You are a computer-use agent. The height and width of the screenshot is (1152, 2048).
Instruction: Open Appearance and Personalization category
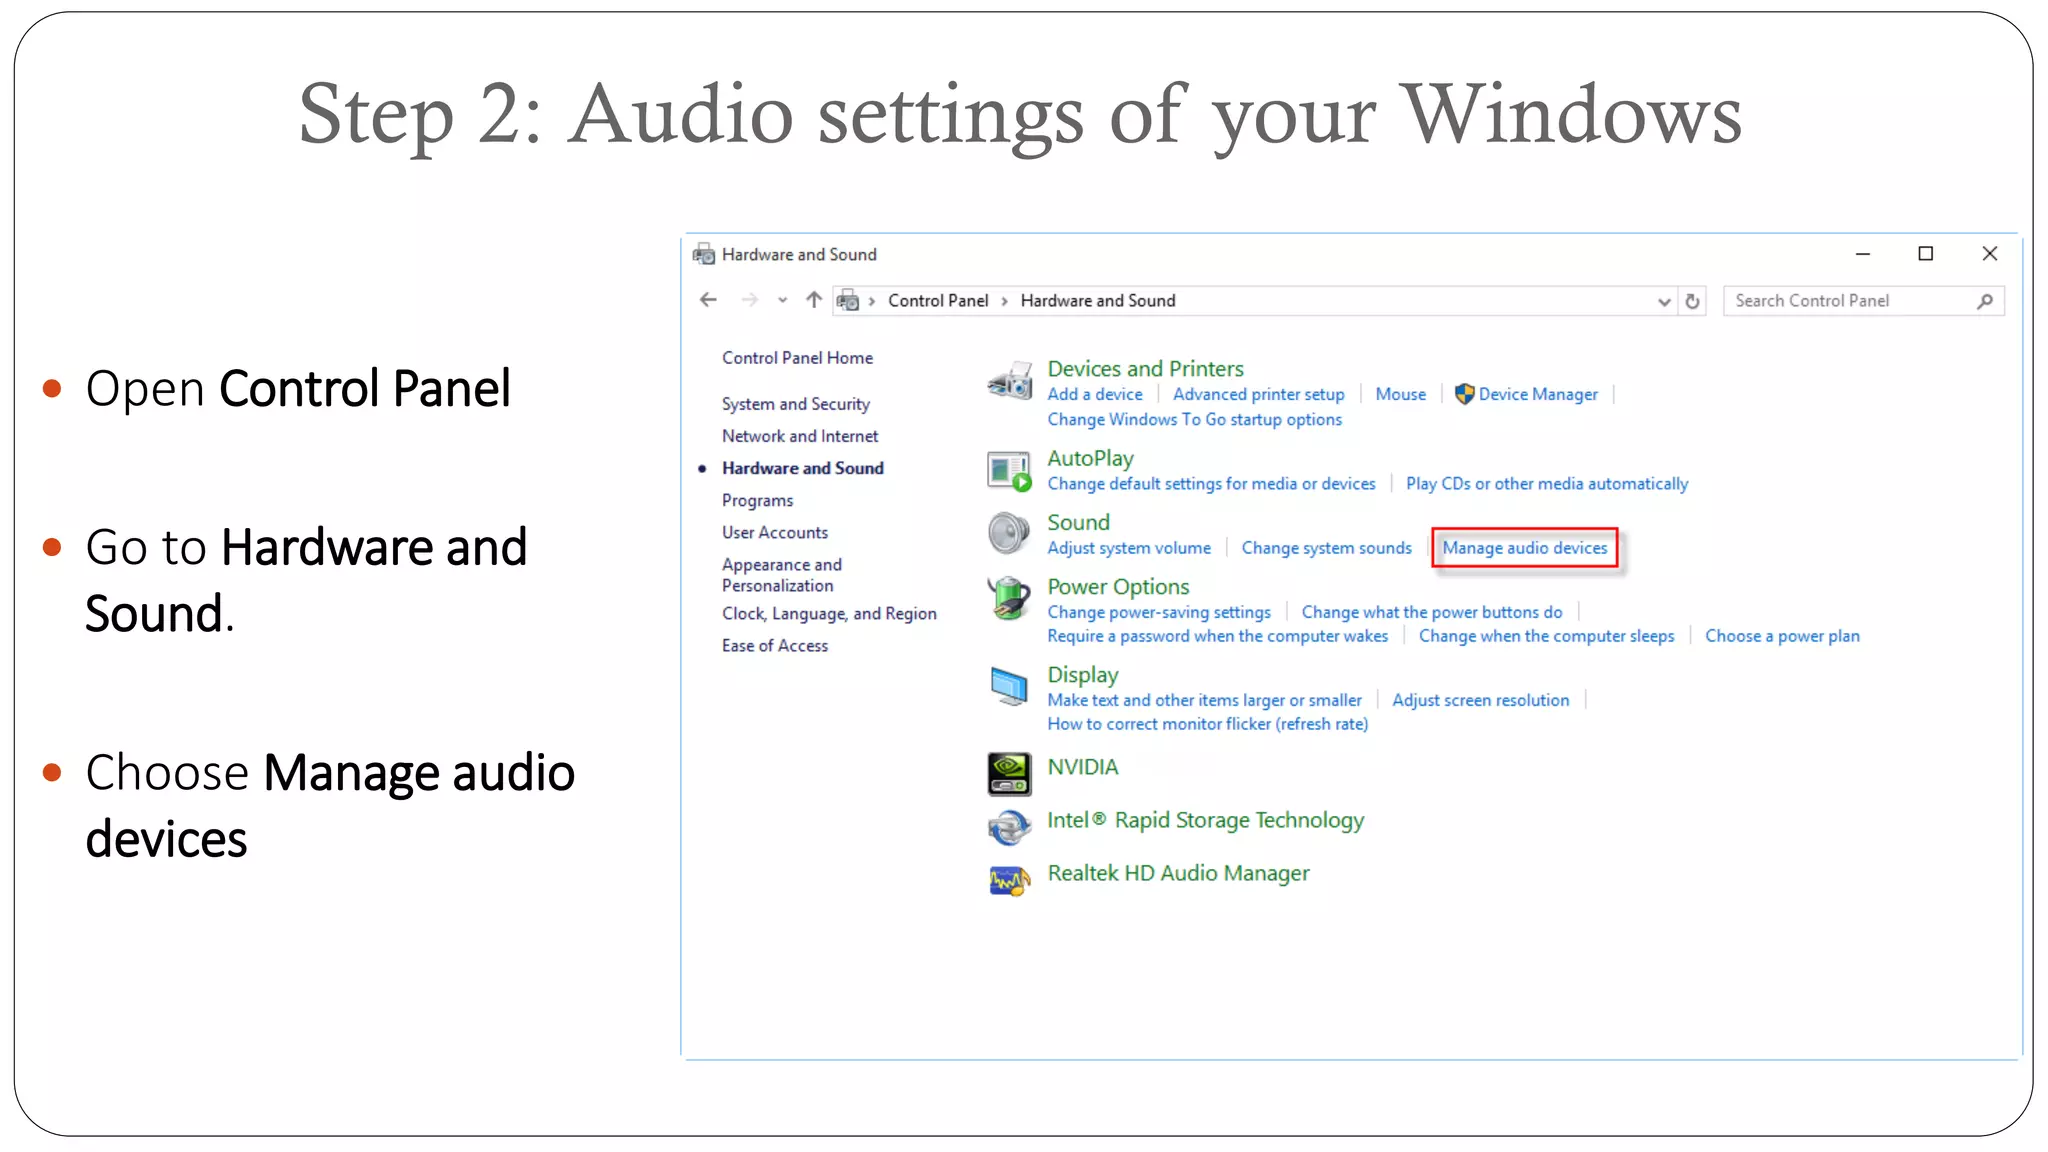click(782, 575)
